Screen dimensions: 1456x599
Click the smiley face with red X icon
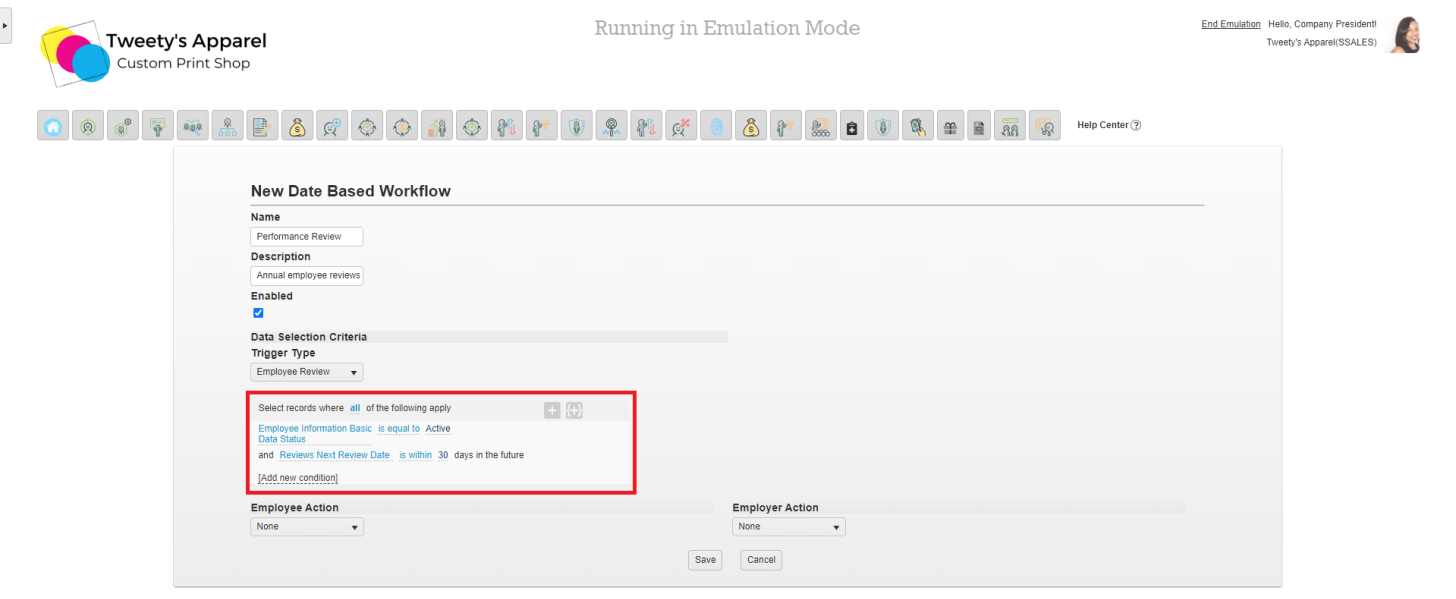tap(681, 125)
